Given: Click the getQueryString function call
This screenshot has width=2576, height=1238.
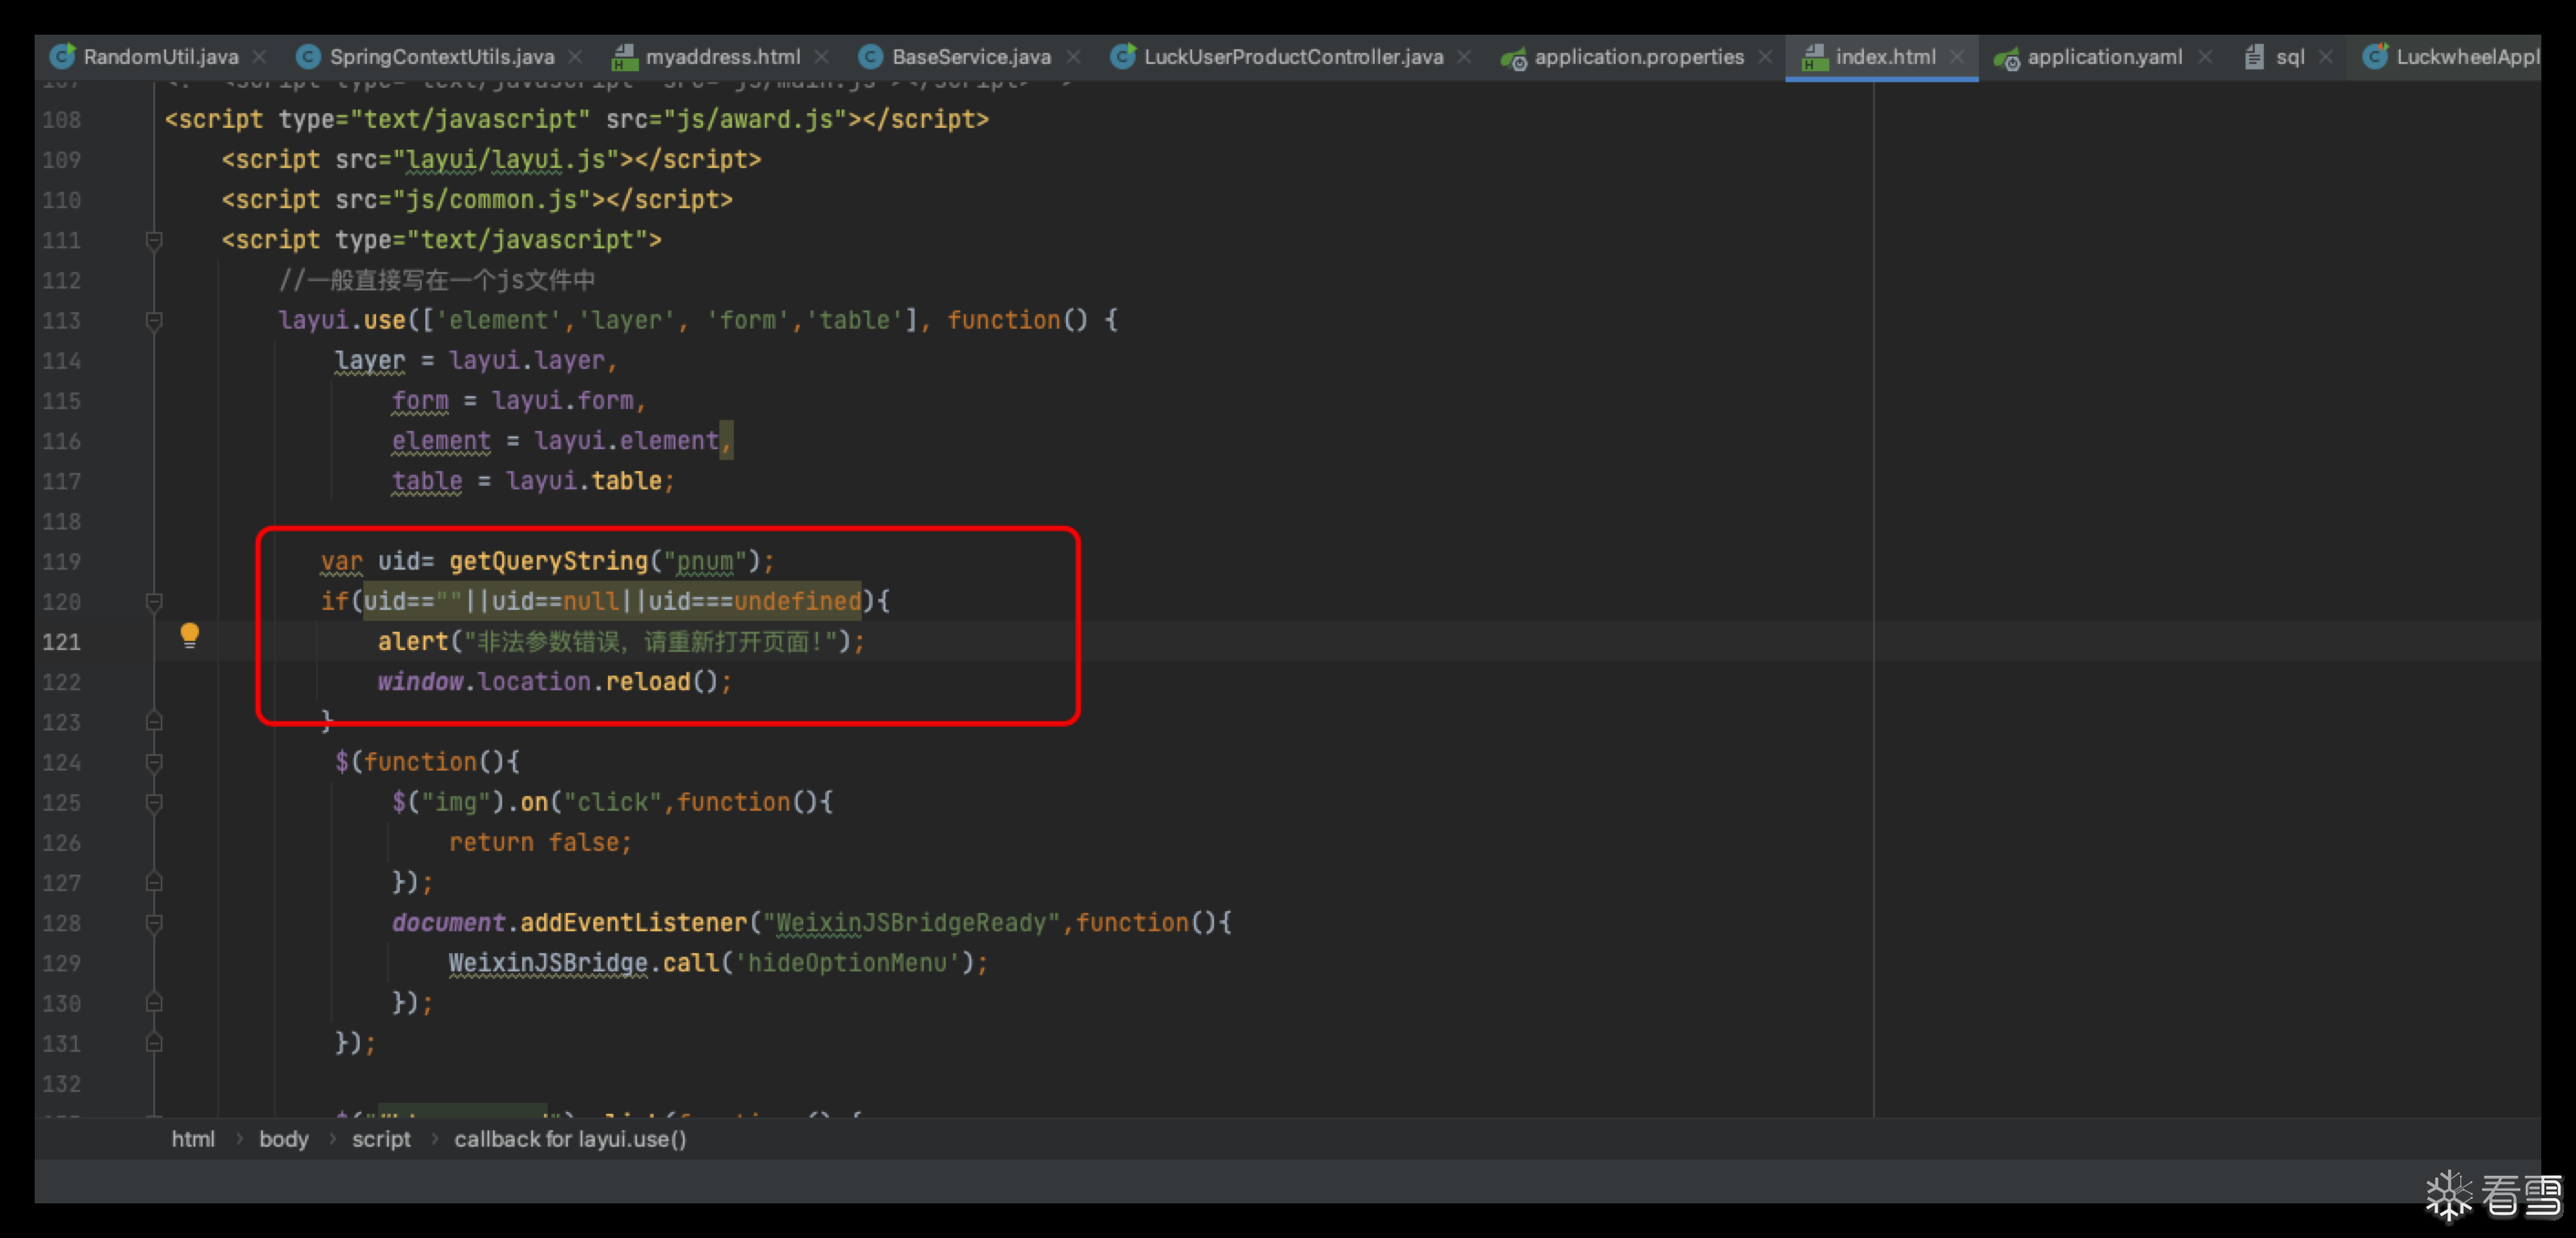Looking at the screenshot, I should [x=548, y=561].
